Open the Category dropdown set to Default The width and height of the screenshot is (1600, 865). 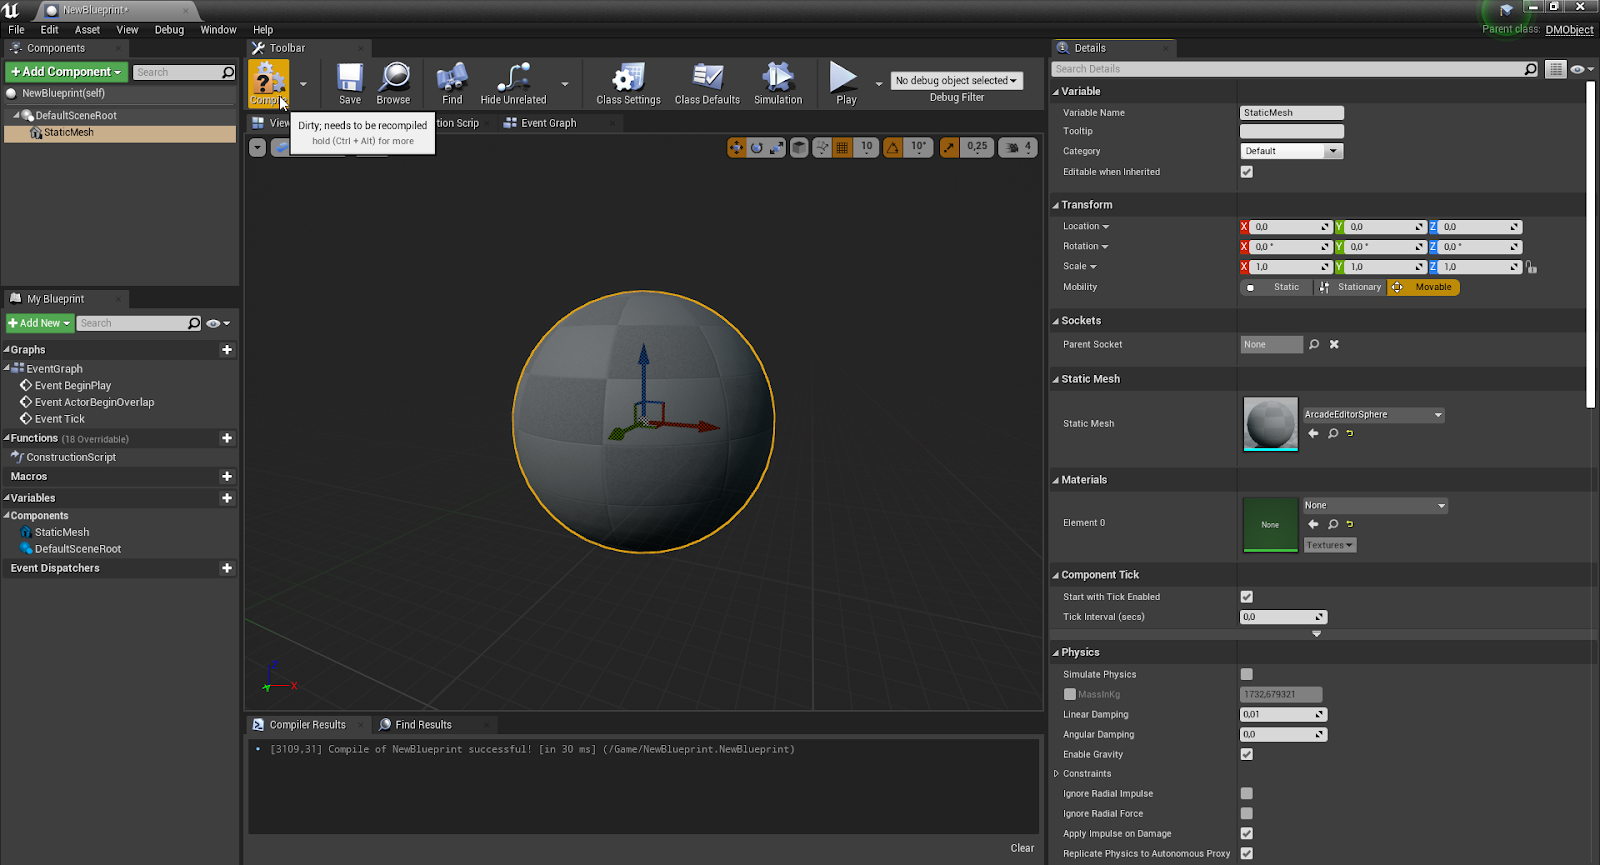[1291, 151]
